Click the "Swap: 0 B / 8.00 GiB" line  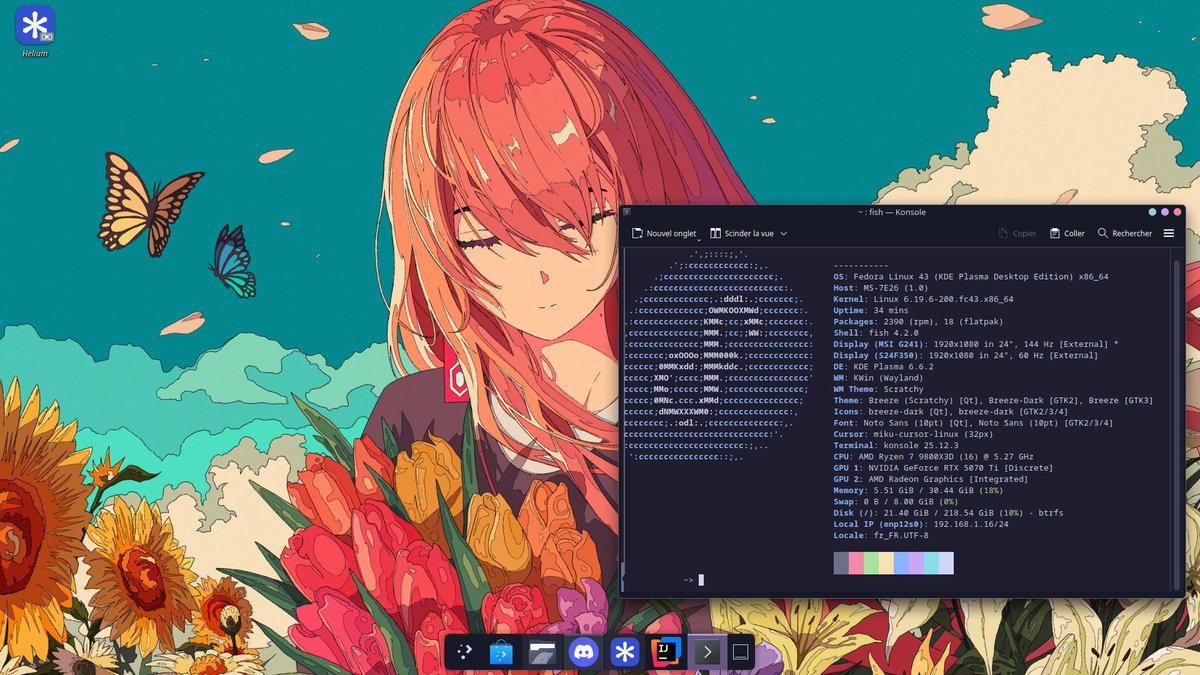click(898, 501)
